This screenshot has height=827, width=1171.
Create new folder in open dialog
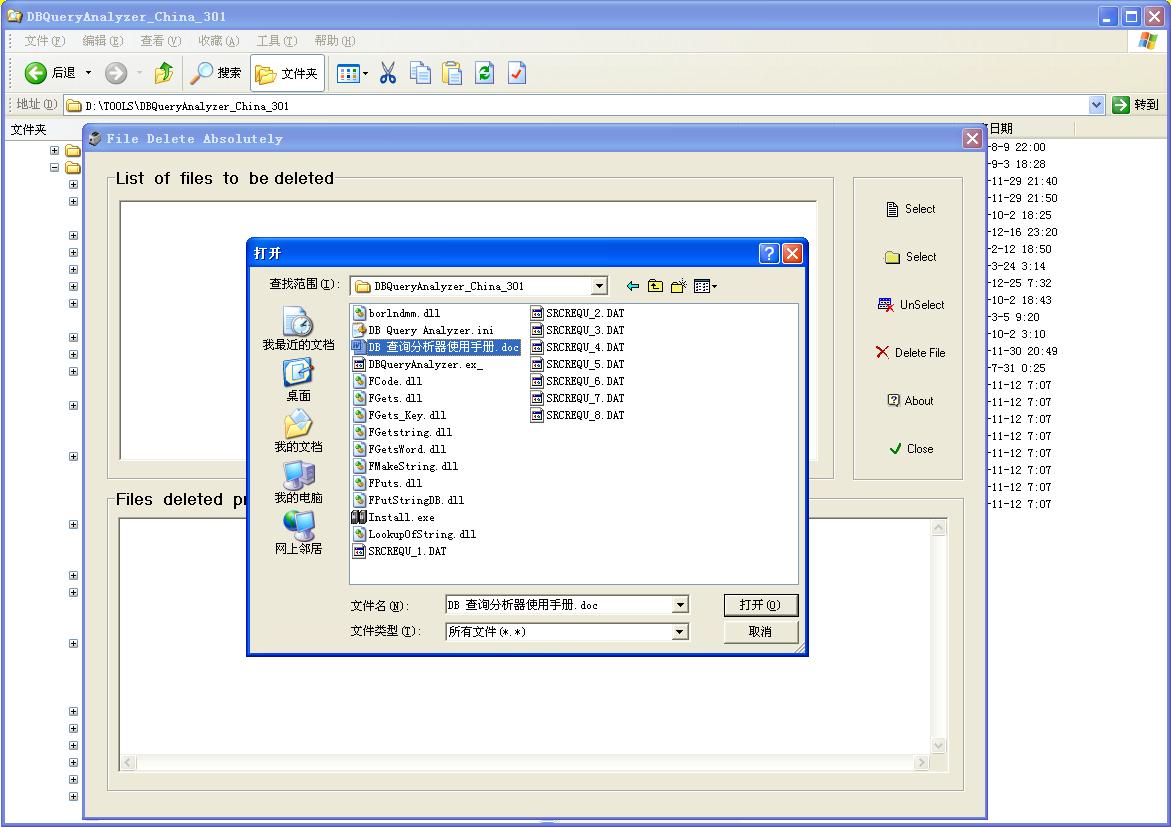[x=678, y=286]
